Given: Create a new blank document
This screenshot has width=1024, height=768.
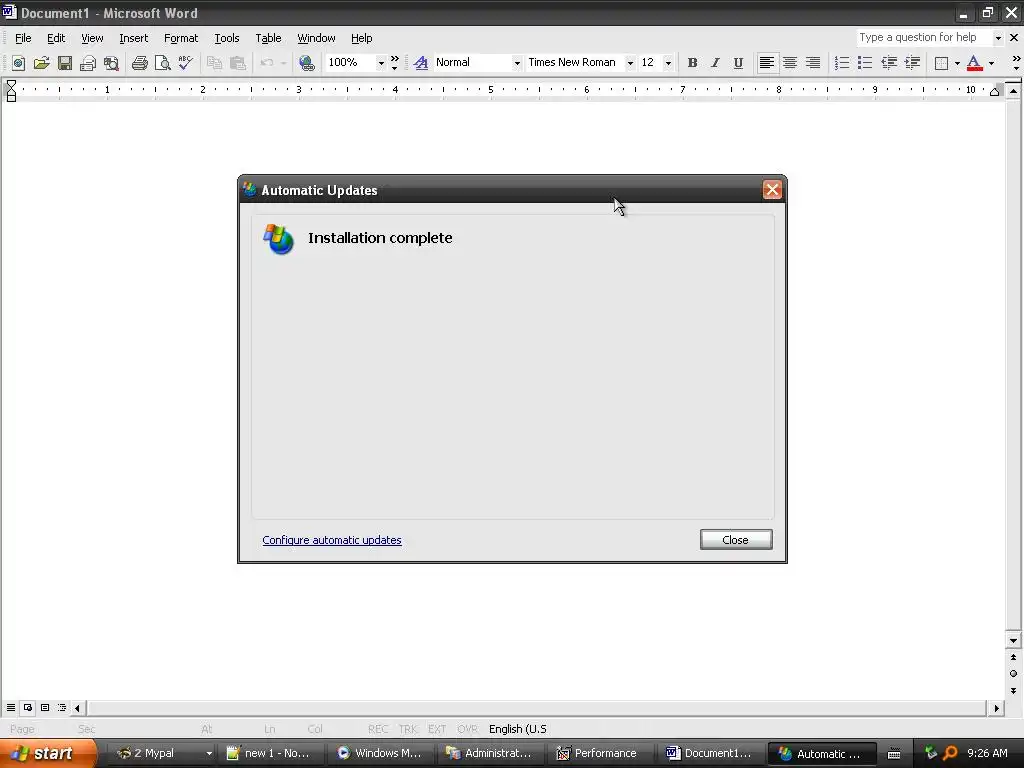Looking at the screenshot, I should [18, 63].
